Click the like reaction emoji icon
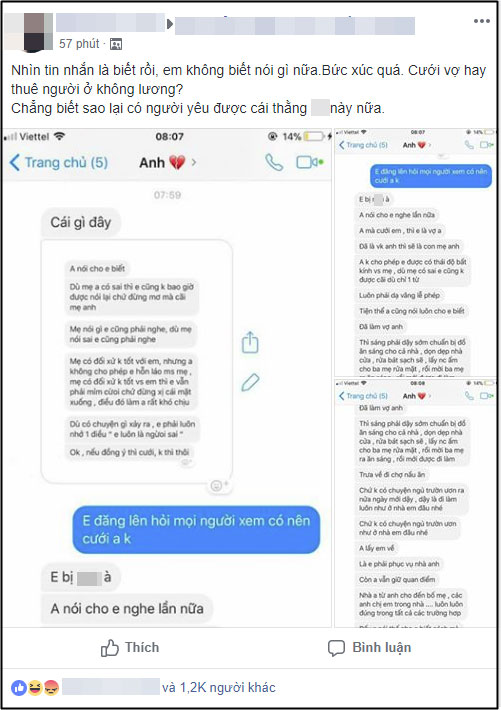 pyautogui.click(x=19, y=688)
